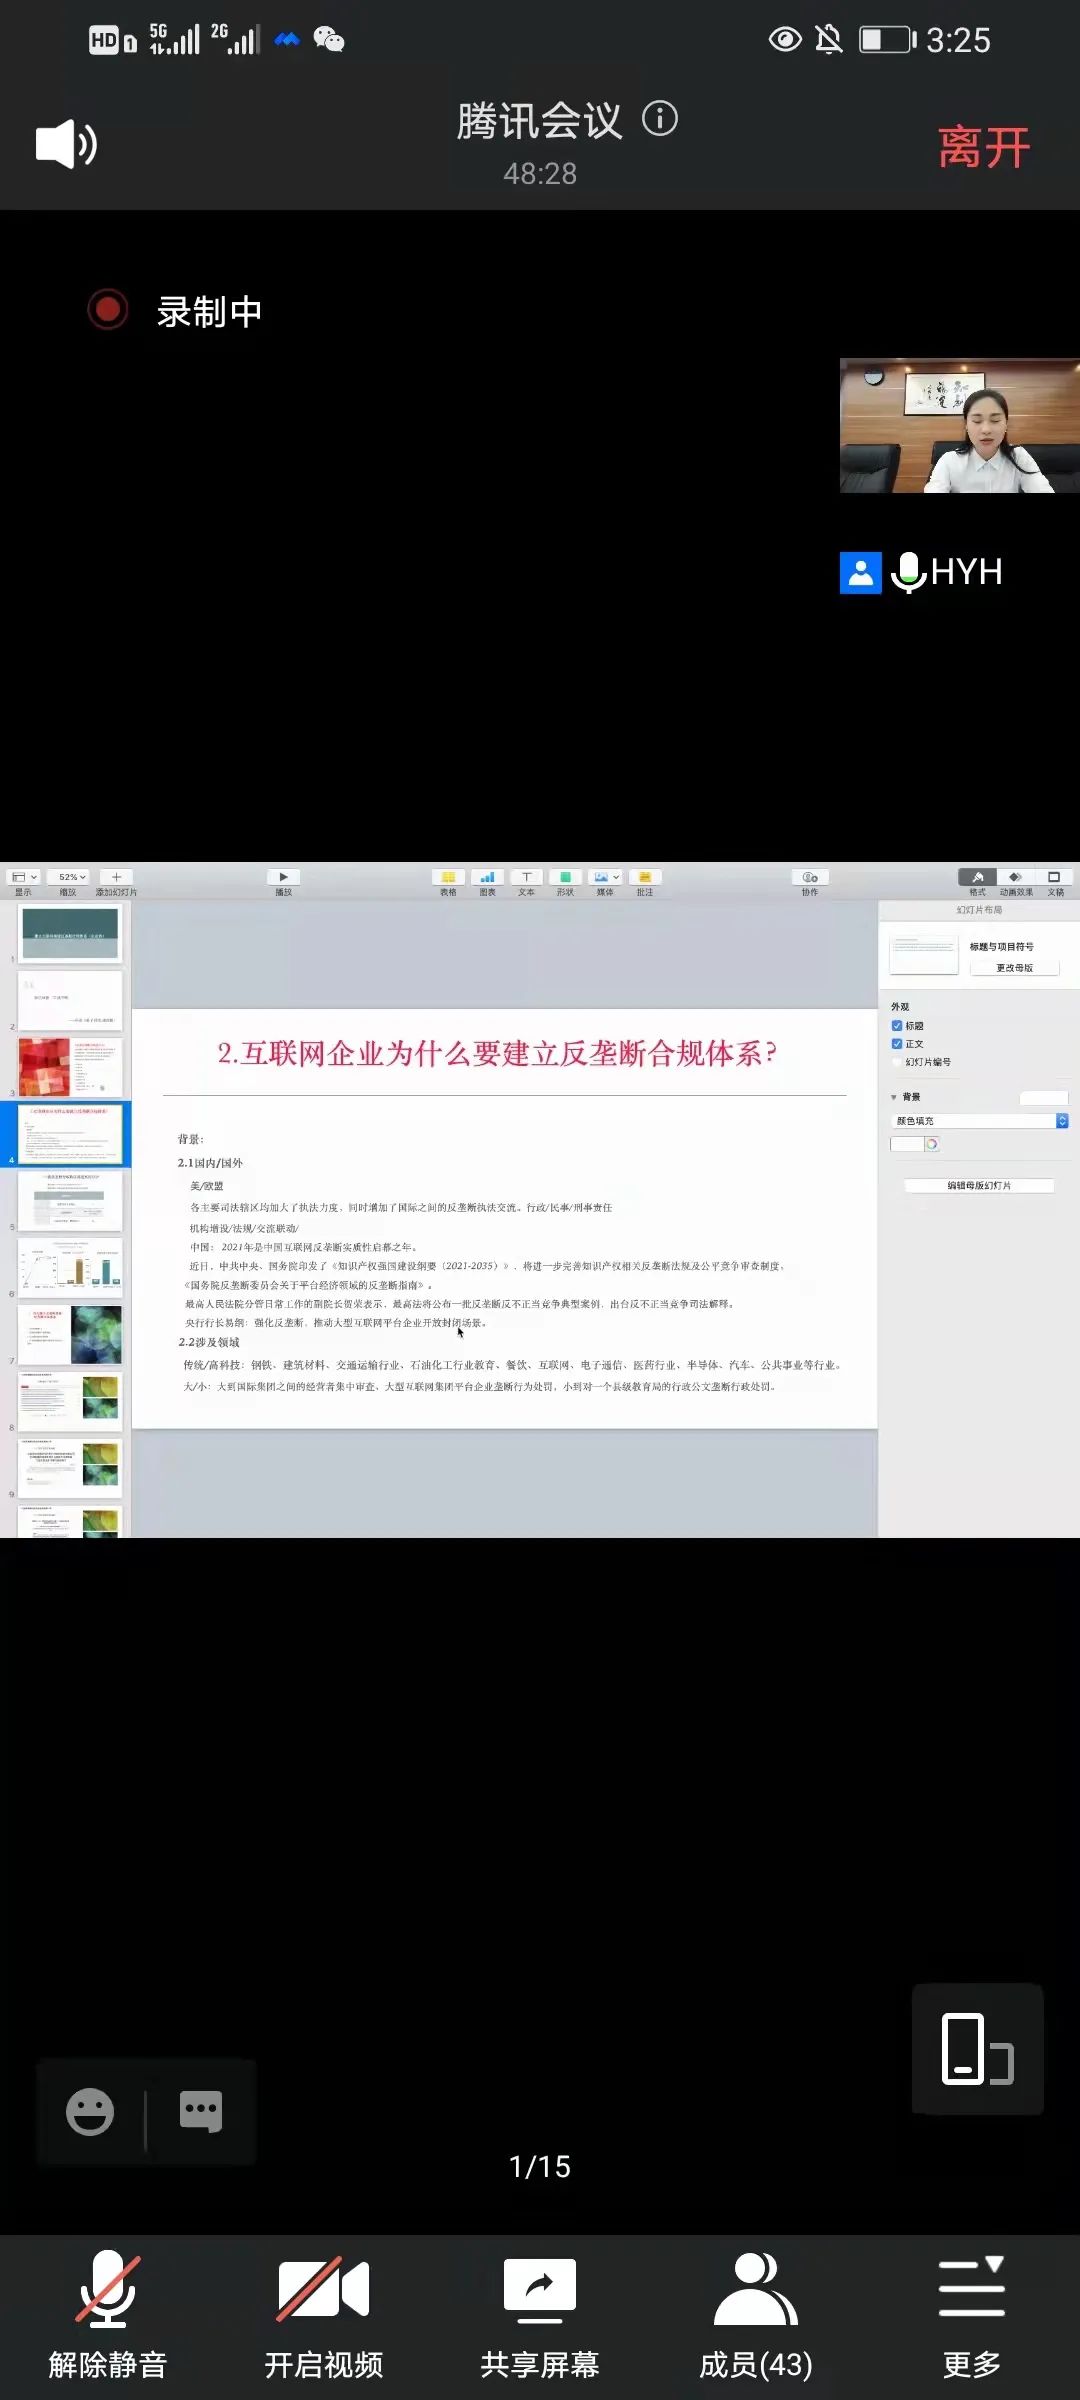This screenshot has height=2400, width=1080.
Task: Tap the screen rotation icon
Action: [x=977, y=2048]
